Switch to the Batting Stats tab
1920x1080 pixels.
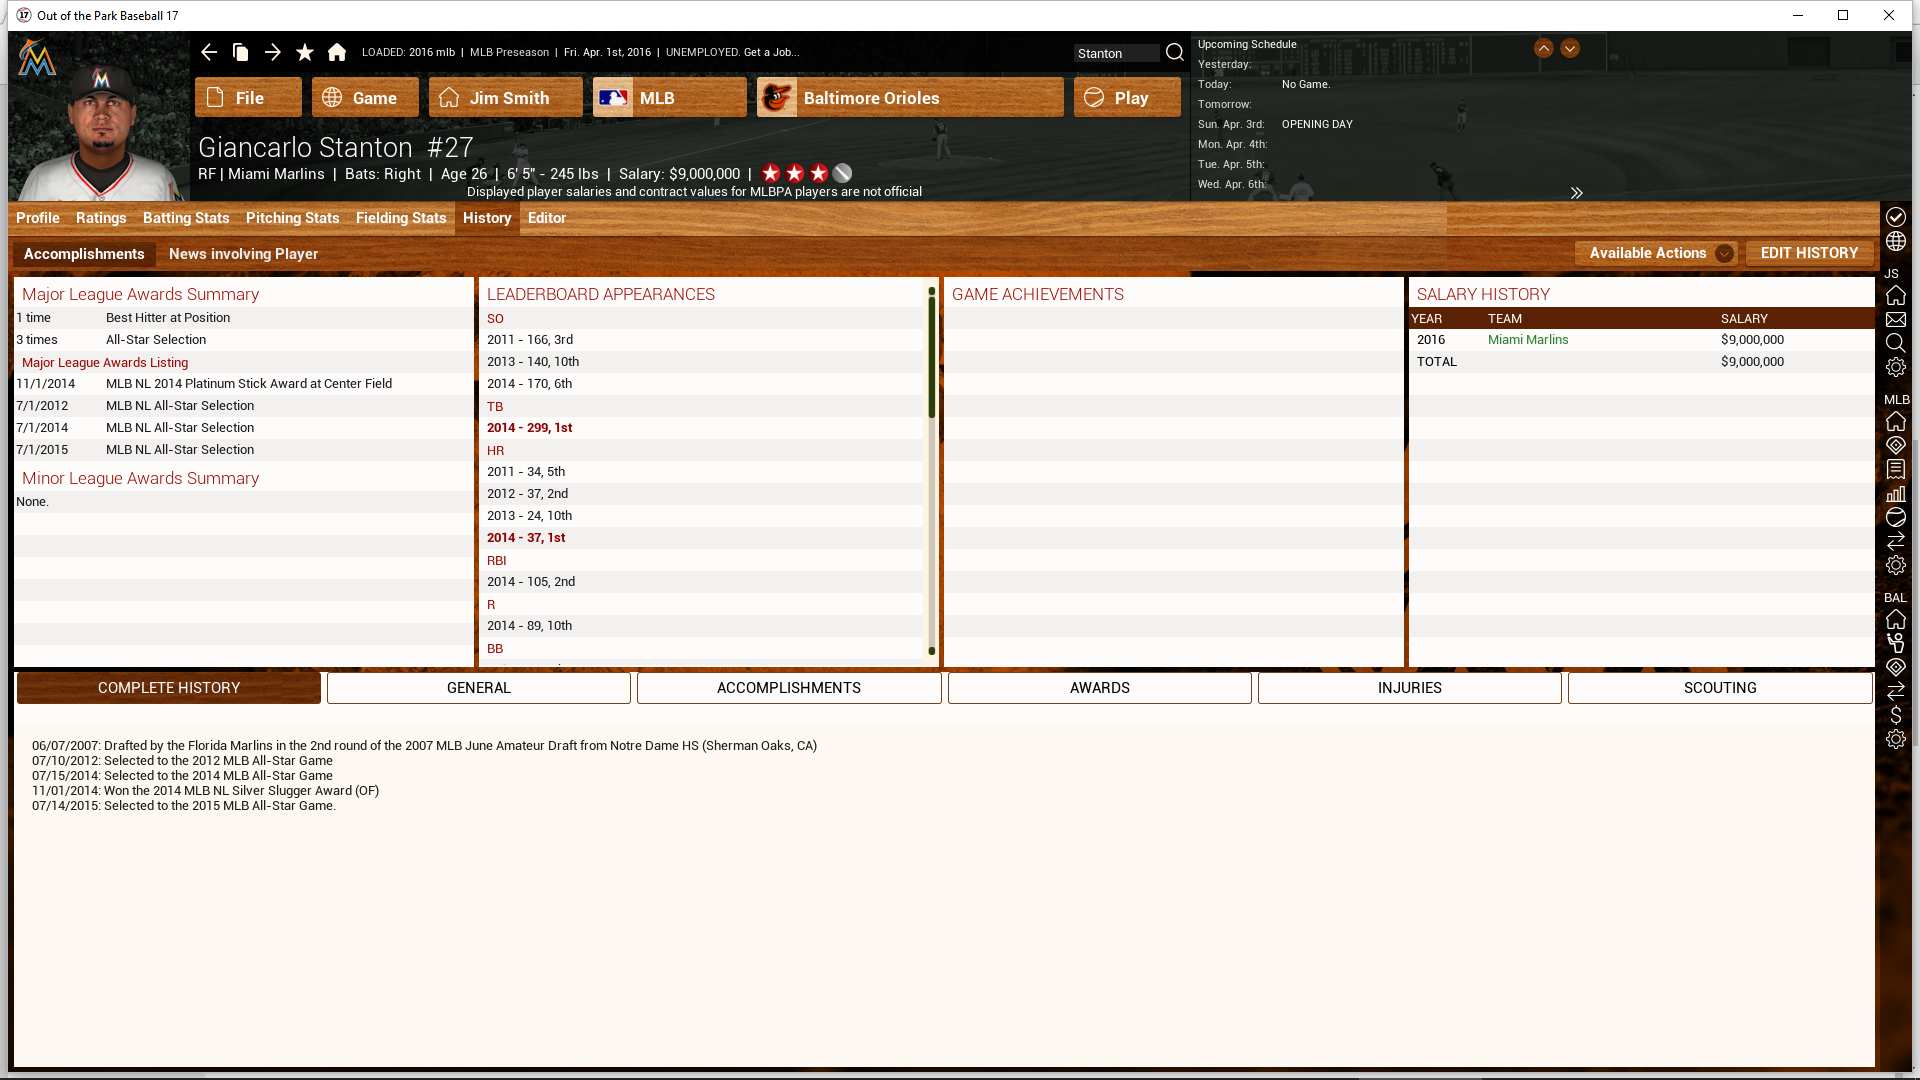click(186, 218)
